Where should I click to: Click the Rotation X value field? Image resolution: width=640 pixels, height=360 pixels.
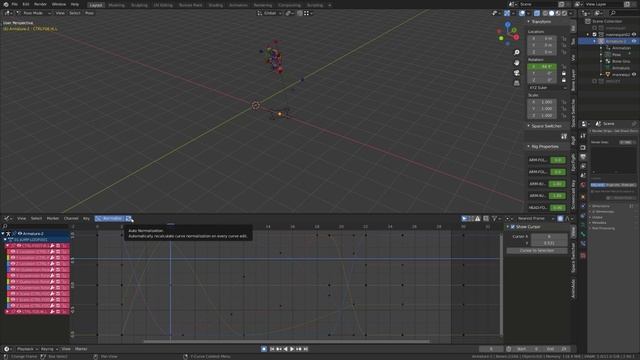point(542,66)
